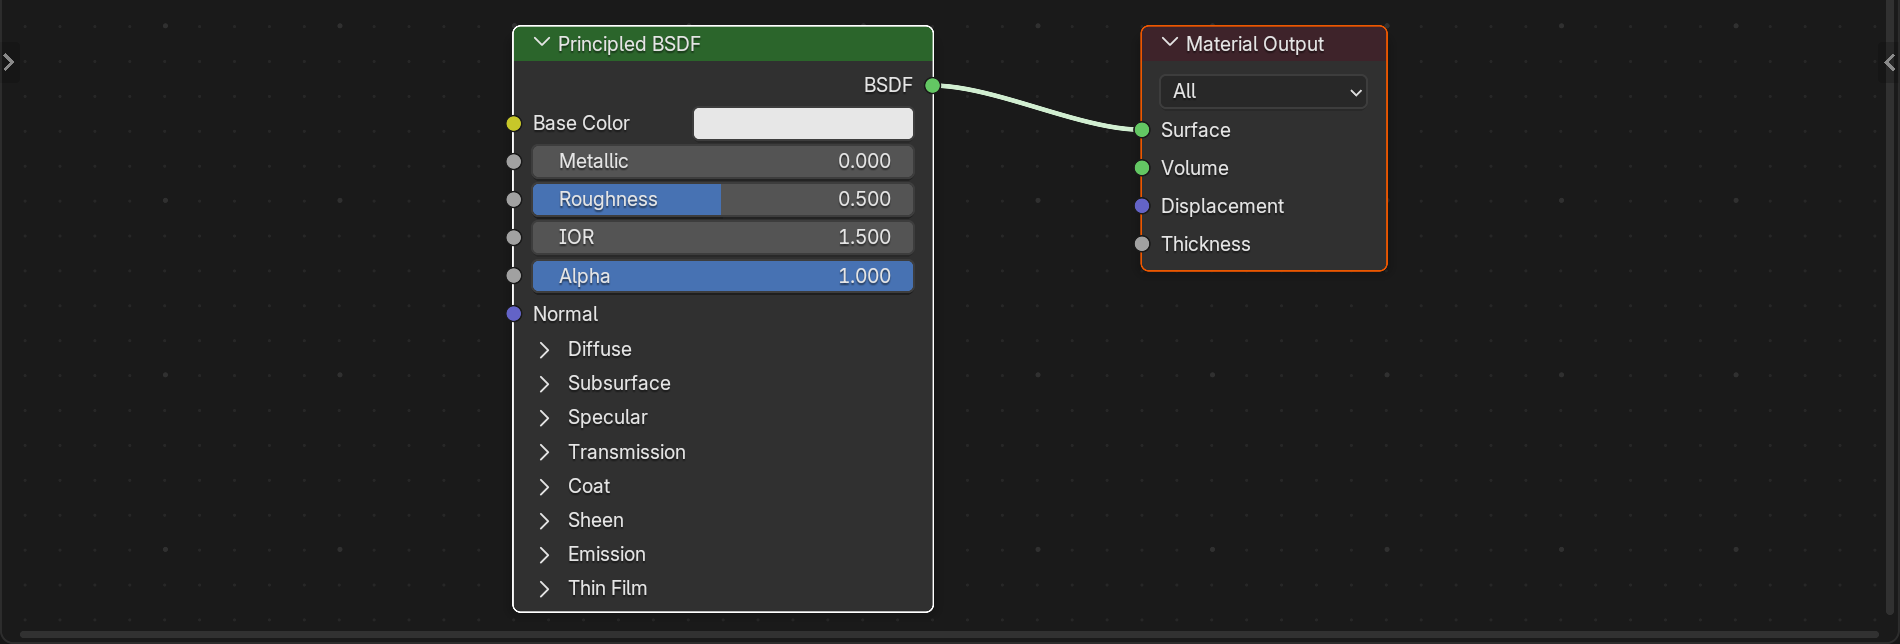This screenshot has width=1900, height=644.
Task: Select the Principled BSDF node title
Action: pyautogui.click(x=629, y=44)
